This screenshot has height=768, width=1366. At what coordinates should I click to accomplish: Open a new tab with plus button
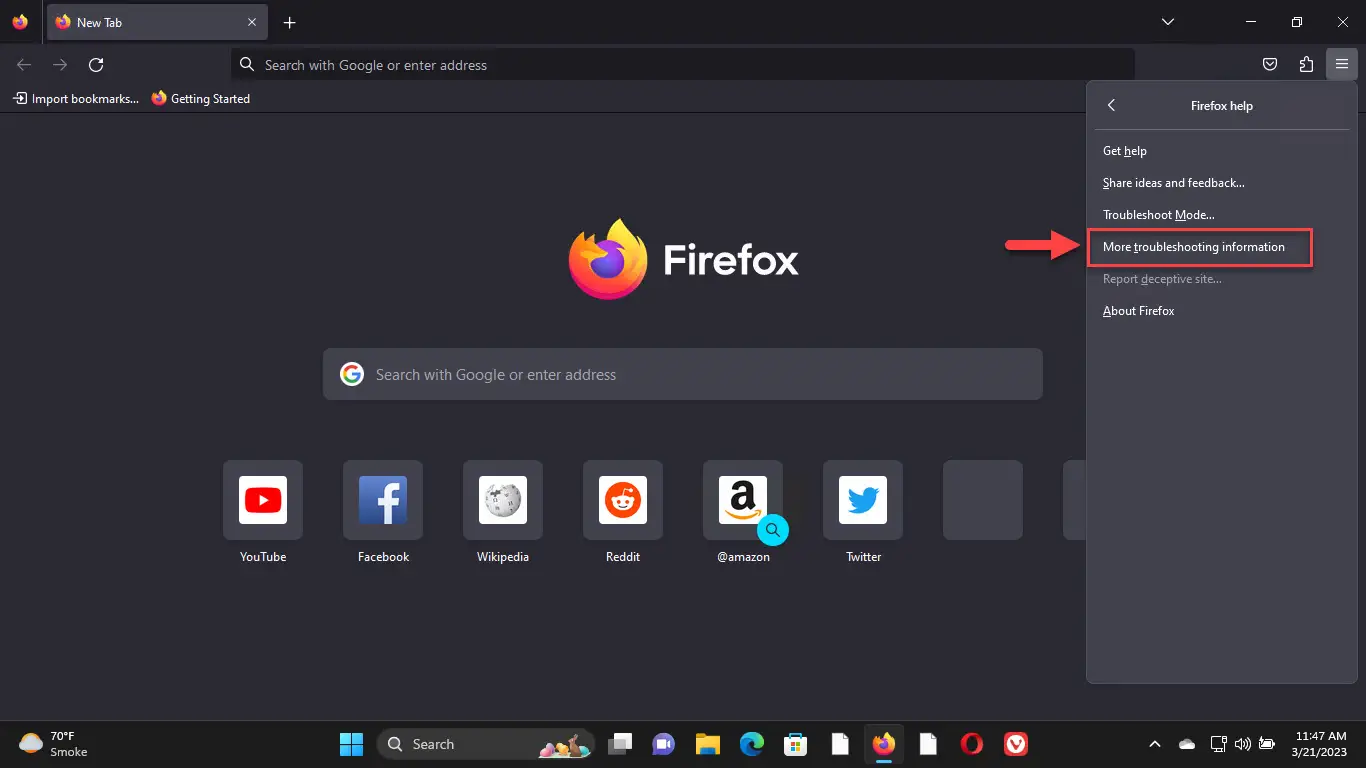pyautogui.click(x=289, y=22)
